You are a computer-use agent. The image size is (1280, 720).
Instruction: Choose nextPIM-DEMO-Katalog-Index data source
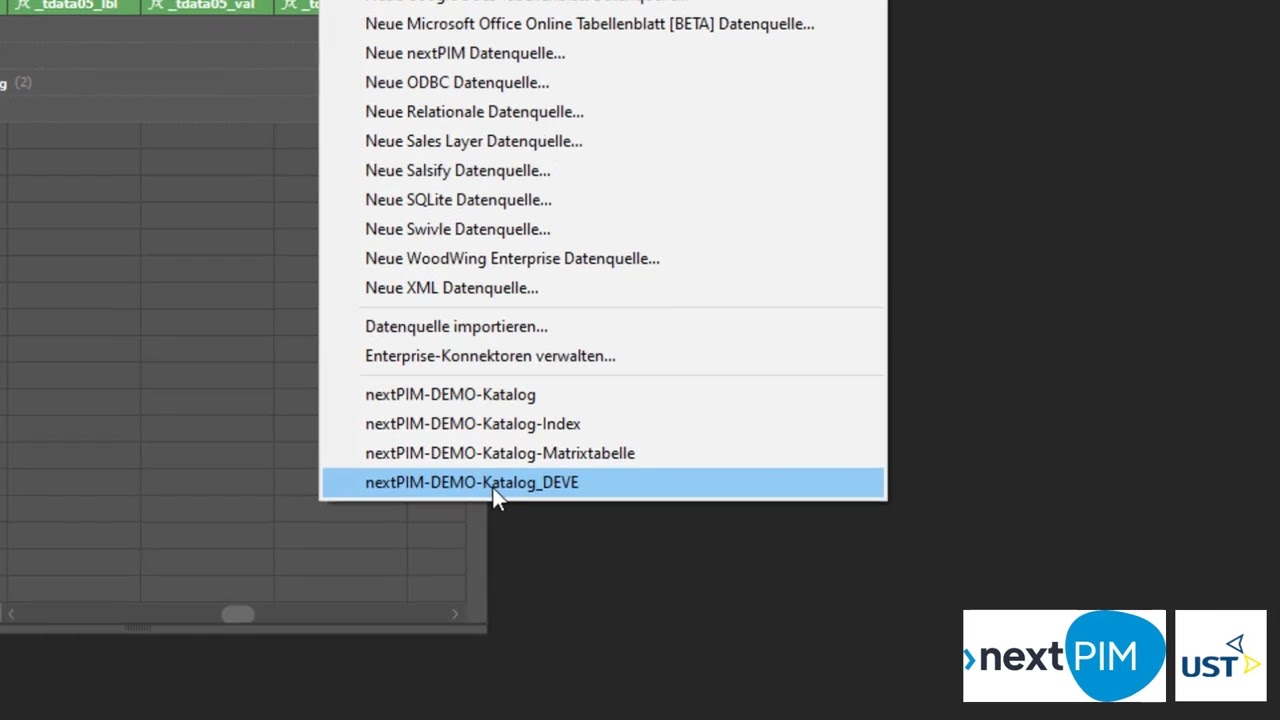tap(603, 423)
